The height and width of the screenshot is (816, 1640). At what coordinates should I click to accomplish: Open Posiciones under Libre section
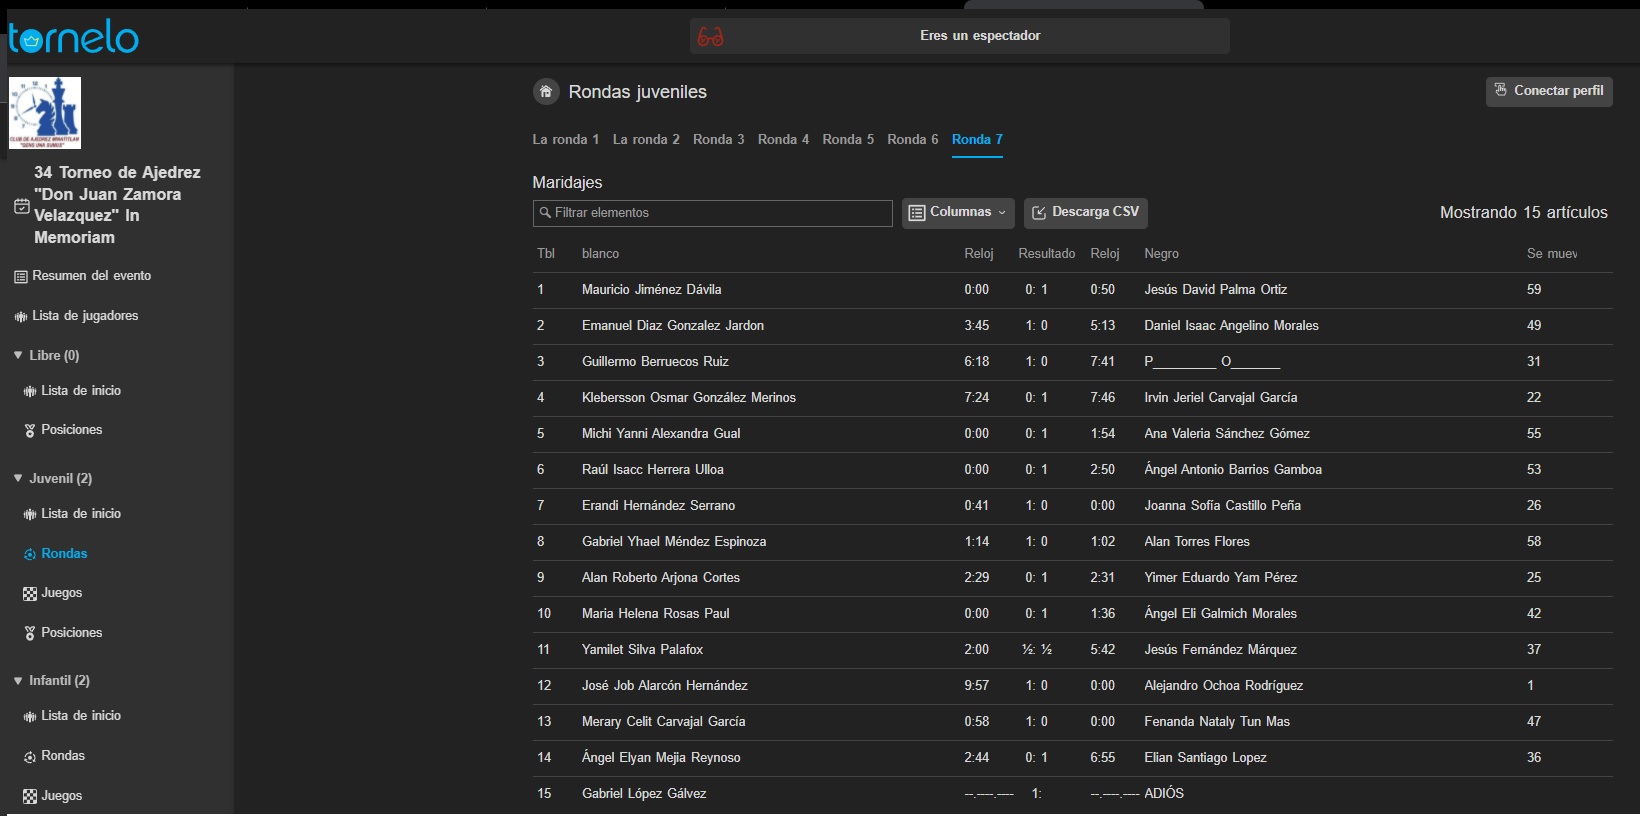(x=71, y=430)
